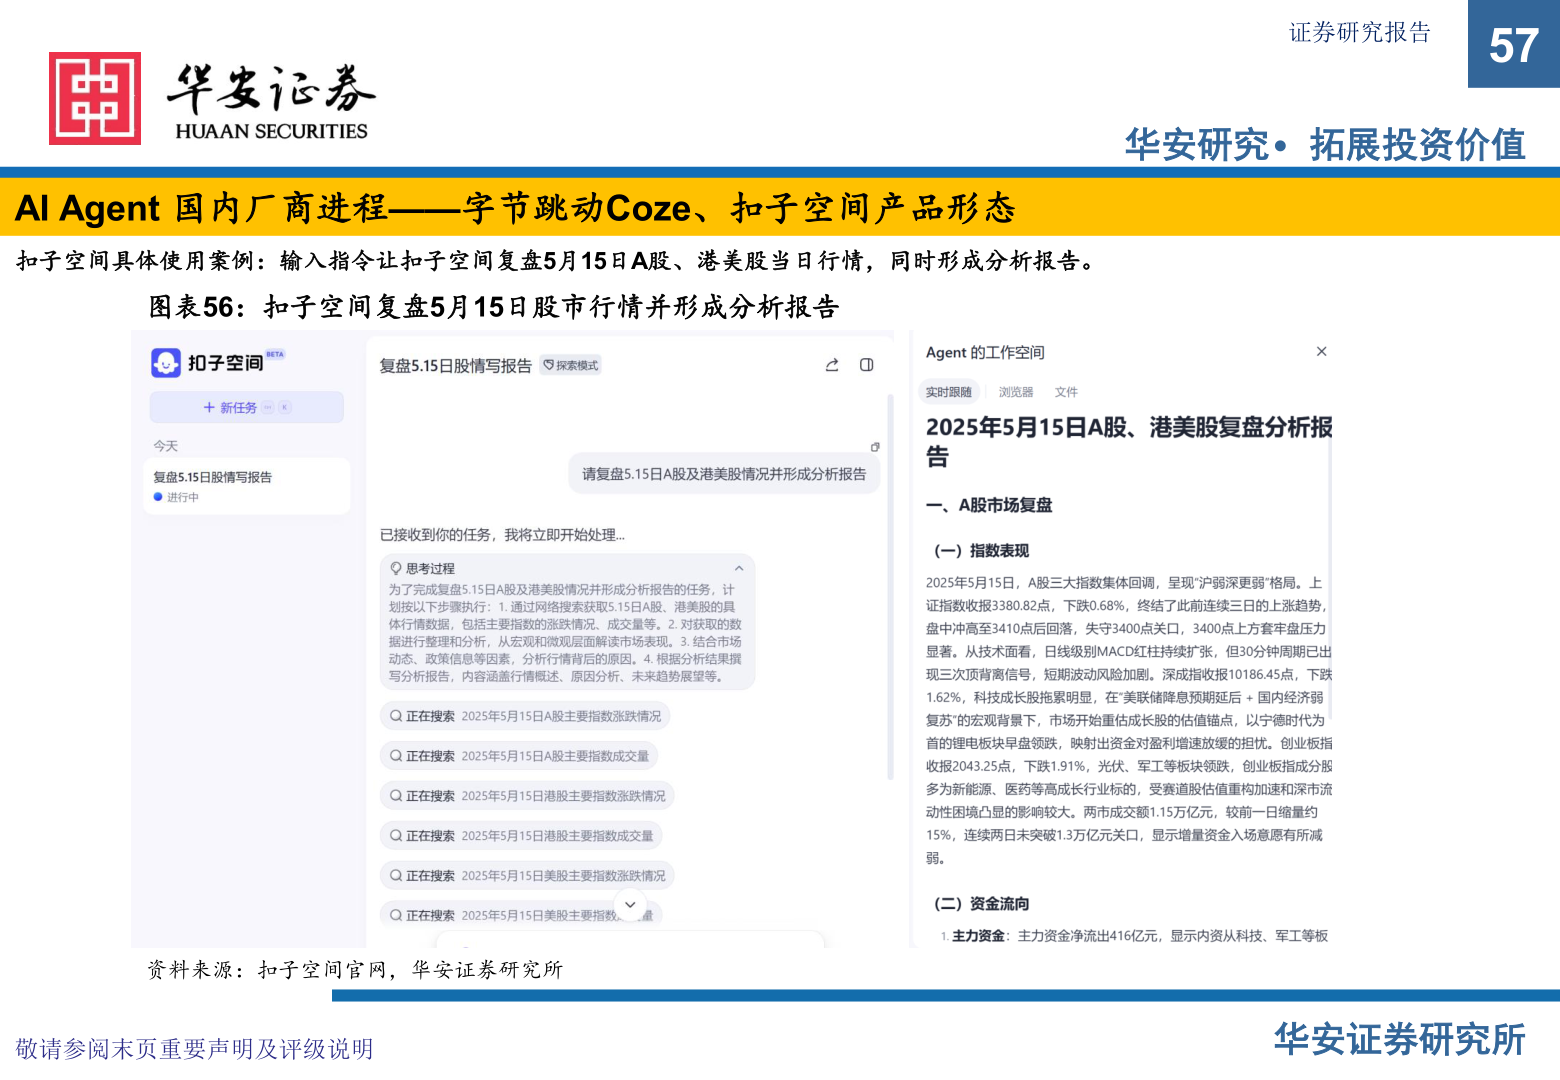Screen dimensions: 1560x1080
Task: Click the 正在搜索 美股主要指数涨跌情况 step
Action: point(527,876)
